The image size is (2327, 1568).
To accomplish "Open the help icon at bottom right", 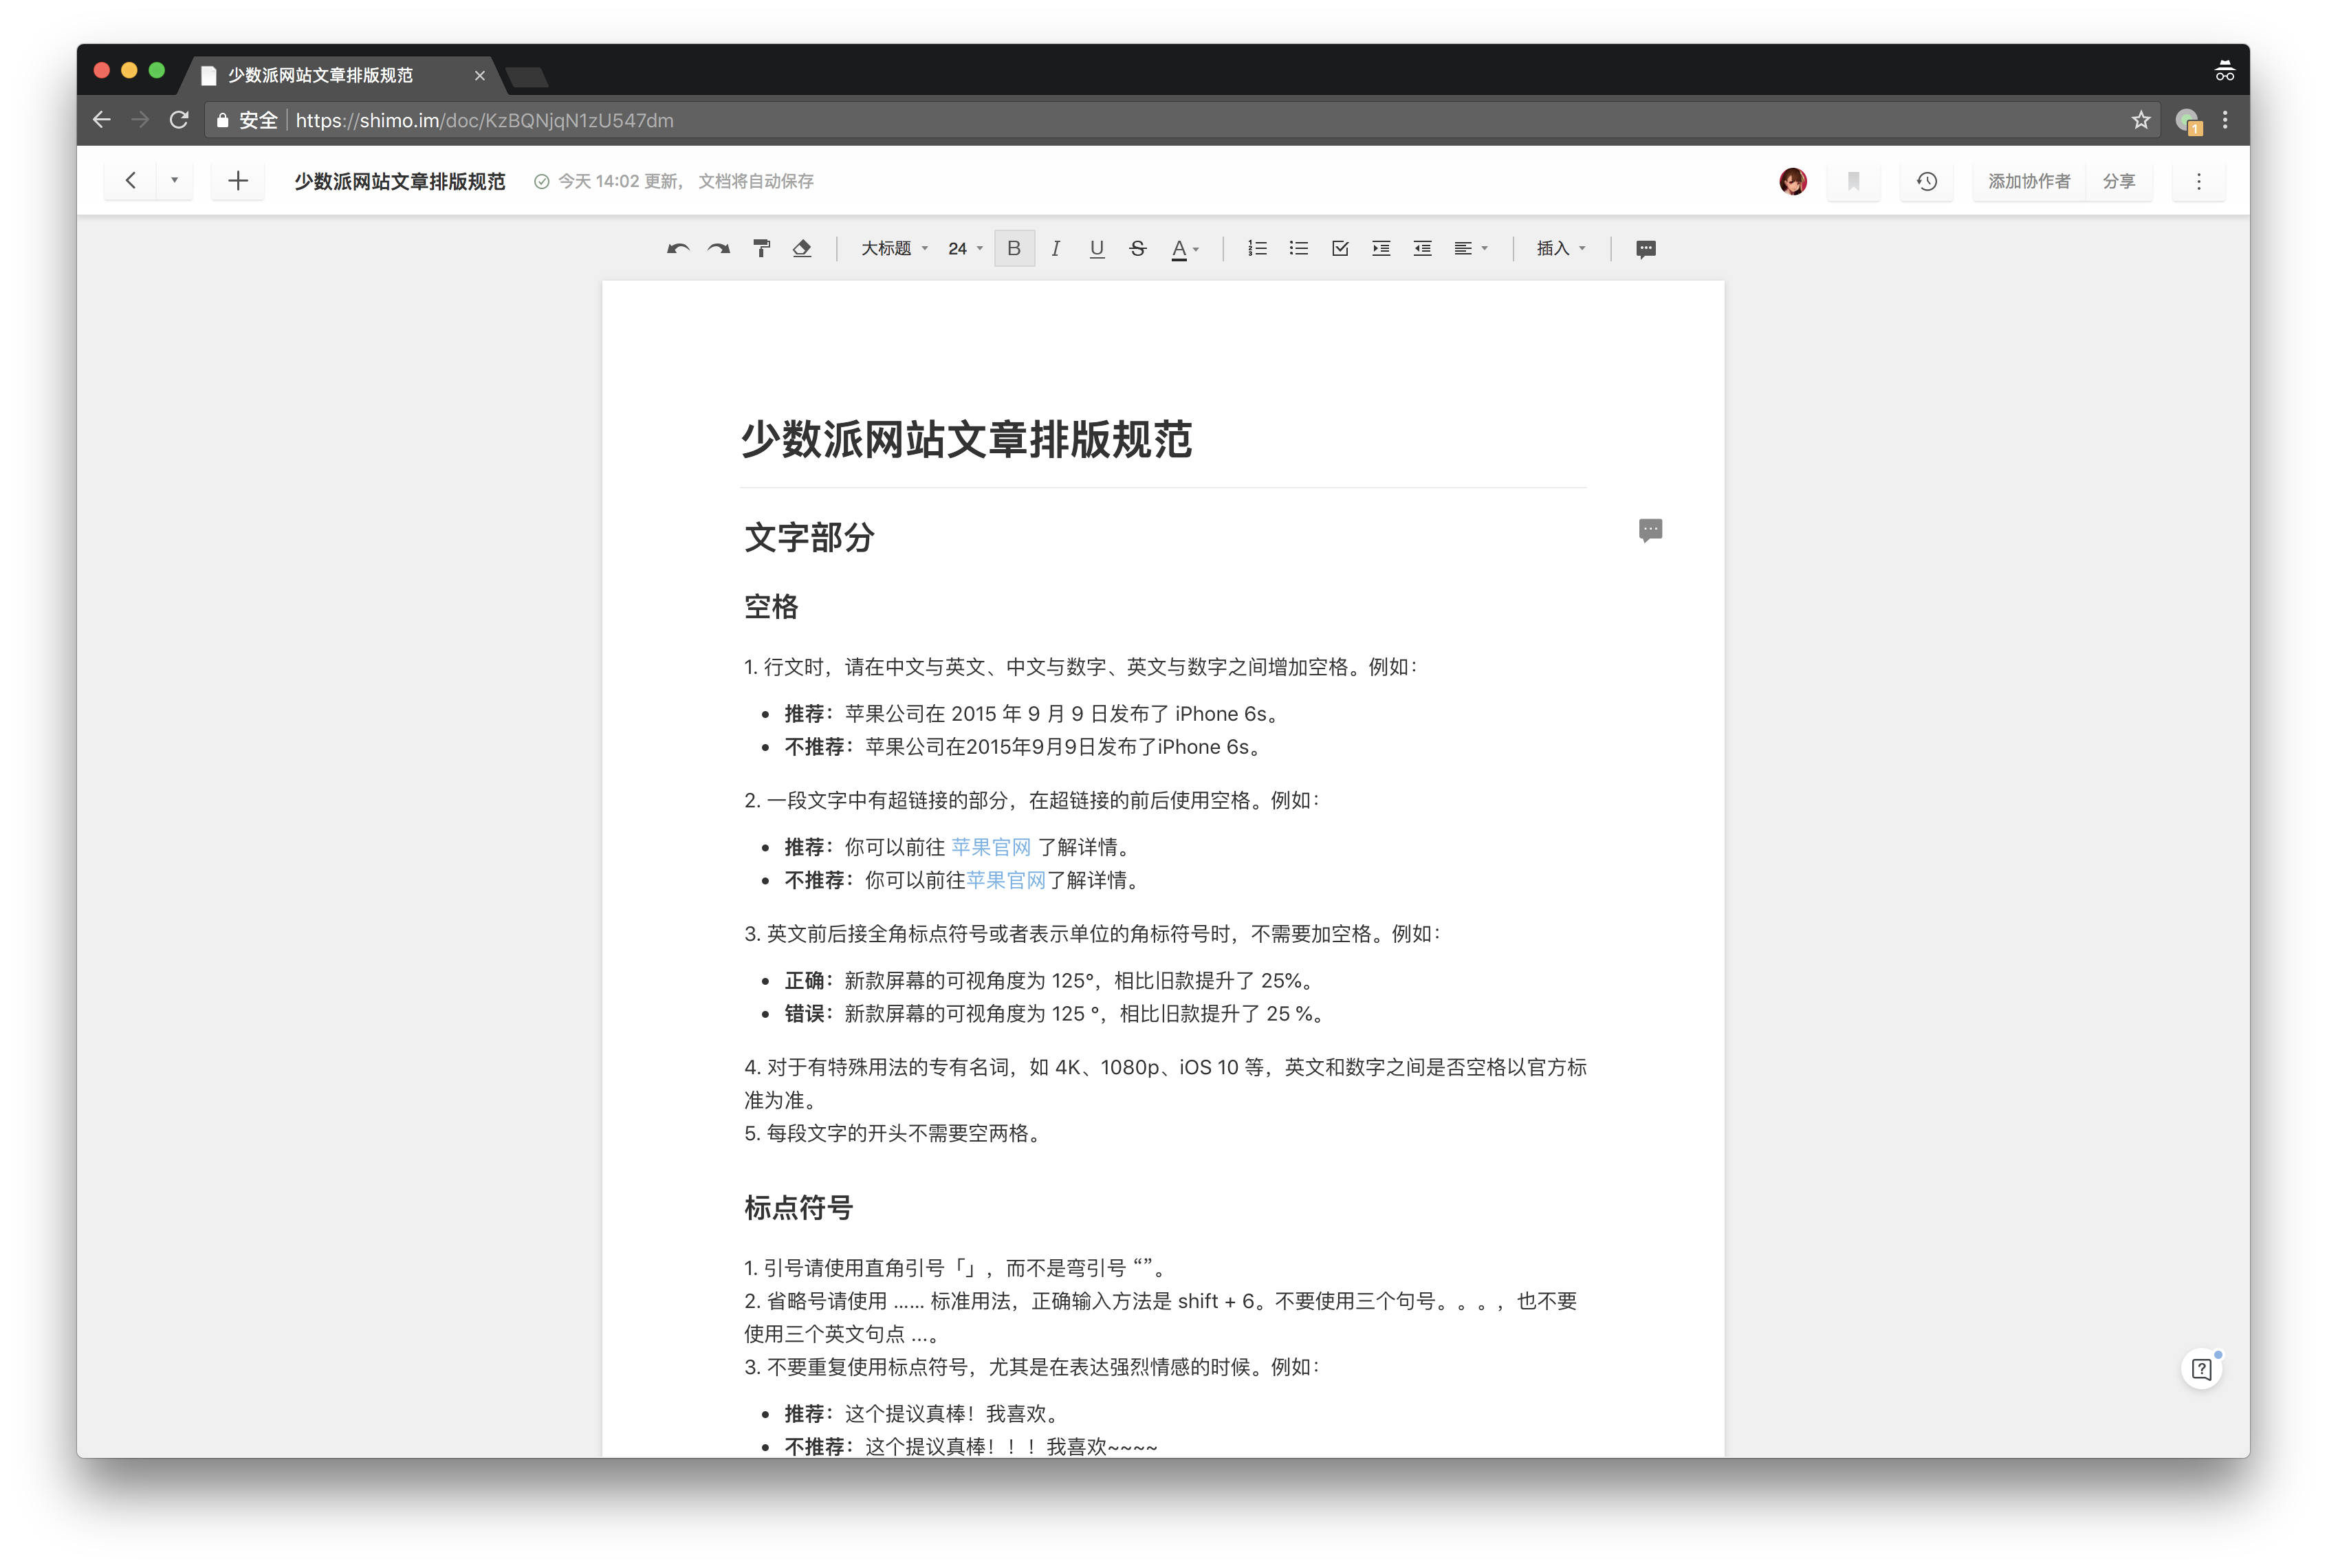I will point(2201,1369).
